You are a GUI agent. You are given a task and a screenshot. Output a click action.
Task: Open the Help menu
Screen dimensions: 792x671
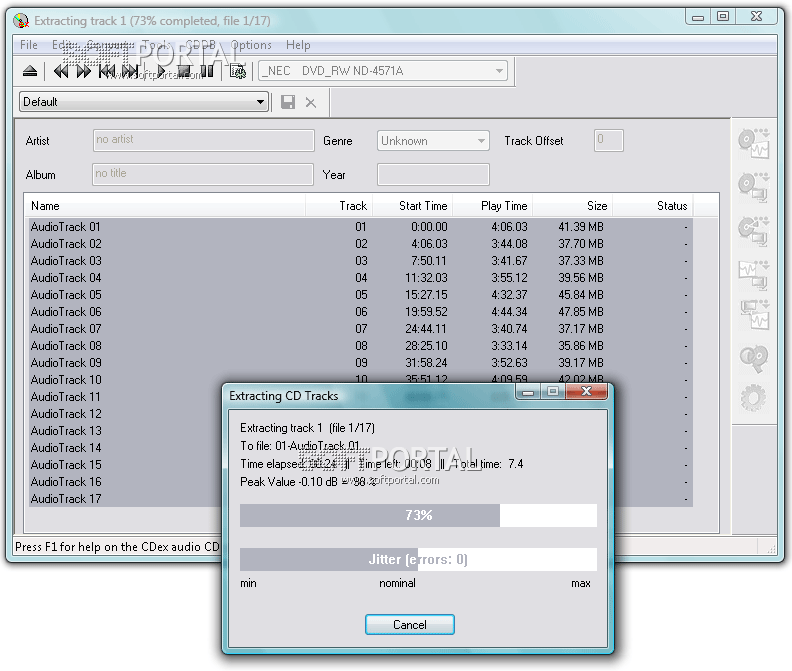pyautogui.click(x=298, y=45)
